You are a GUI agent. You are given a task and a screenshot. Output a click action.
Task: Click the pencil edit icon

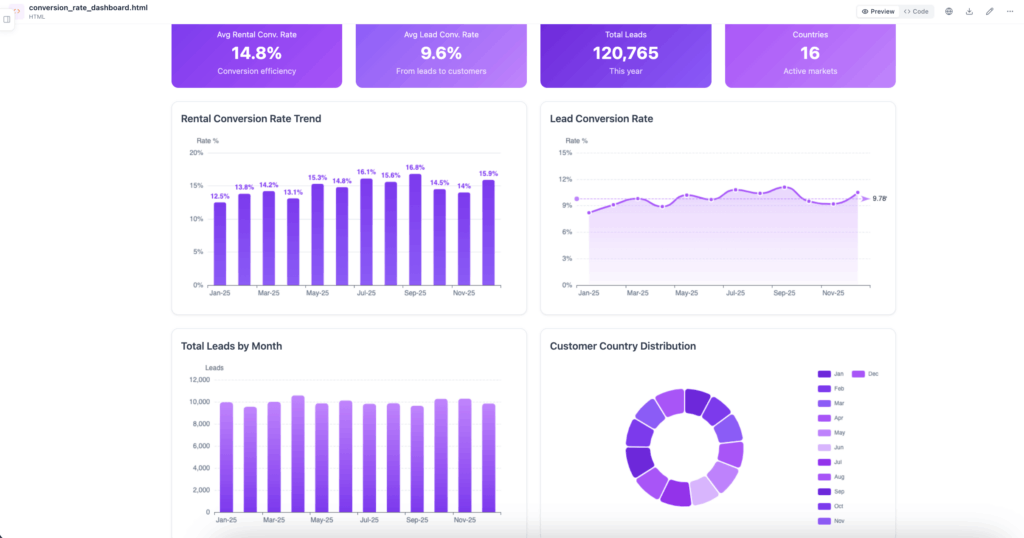coord(989,11)
